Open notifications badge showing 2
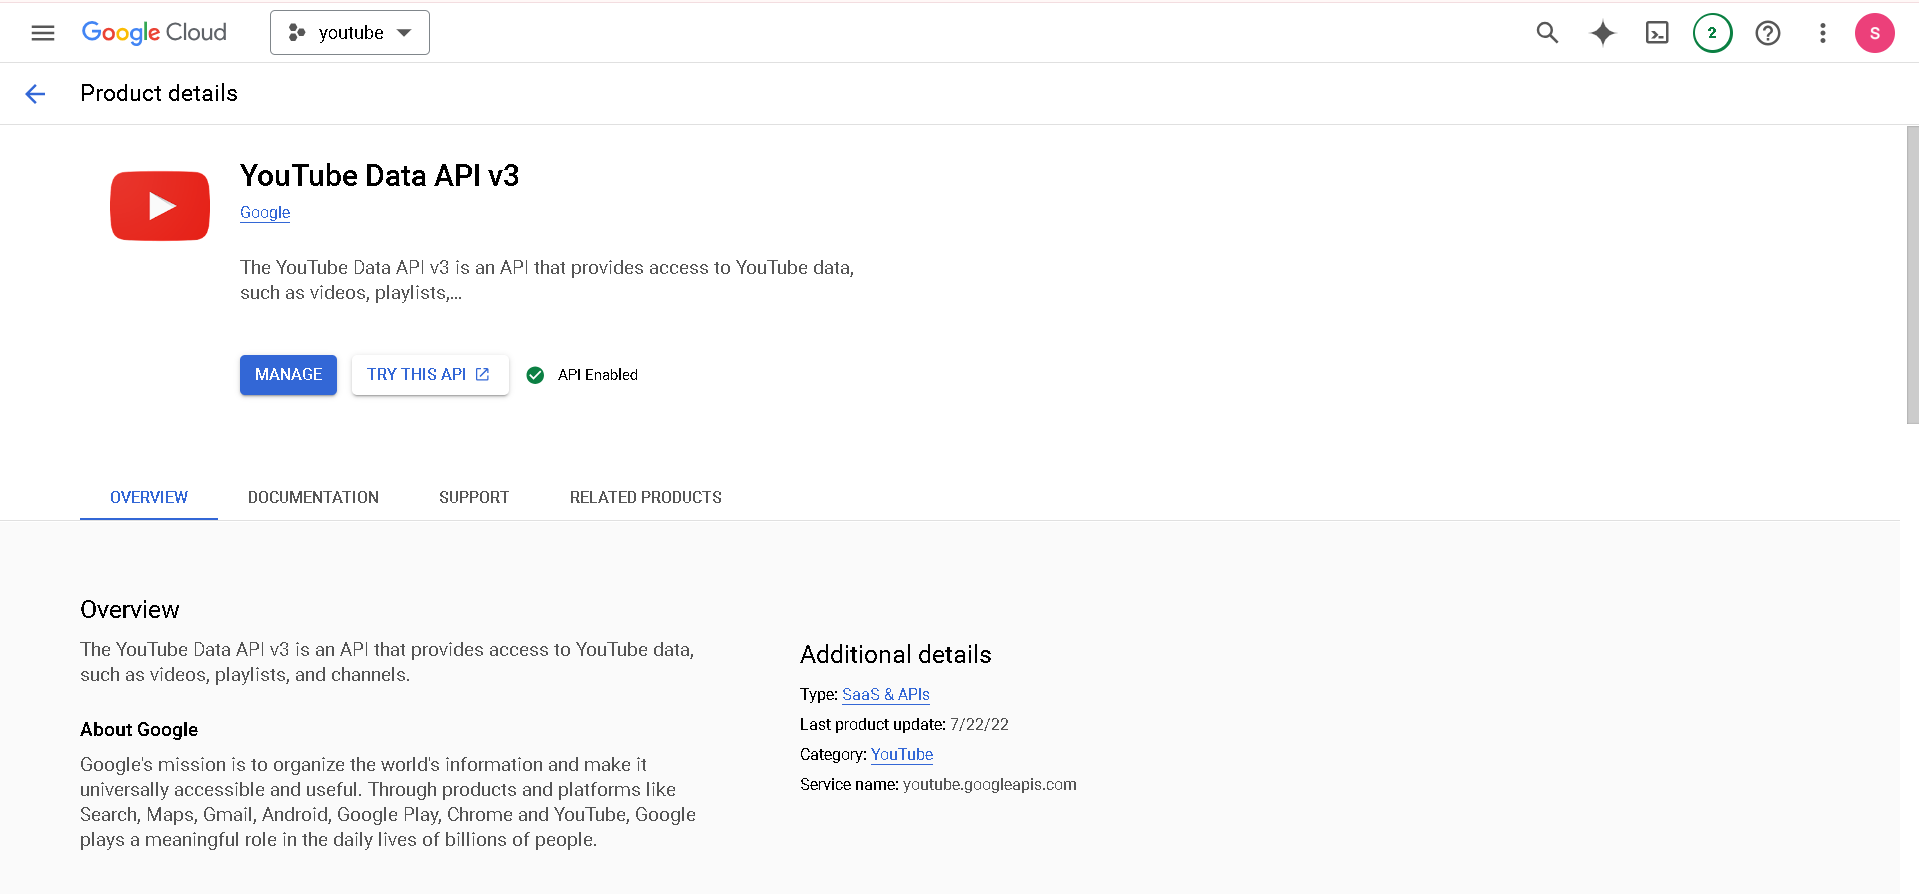Screen dimensions: 1919x894 (1712, 33)
